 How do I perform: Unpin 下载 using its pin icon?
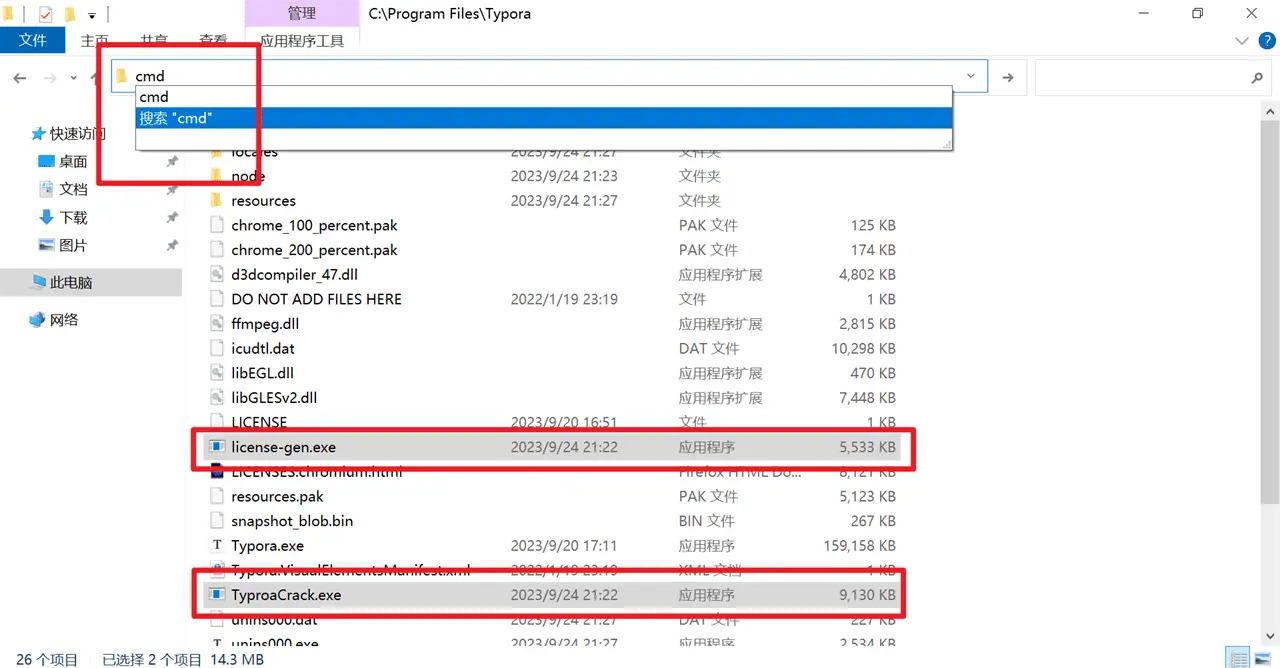click(172, 218)
